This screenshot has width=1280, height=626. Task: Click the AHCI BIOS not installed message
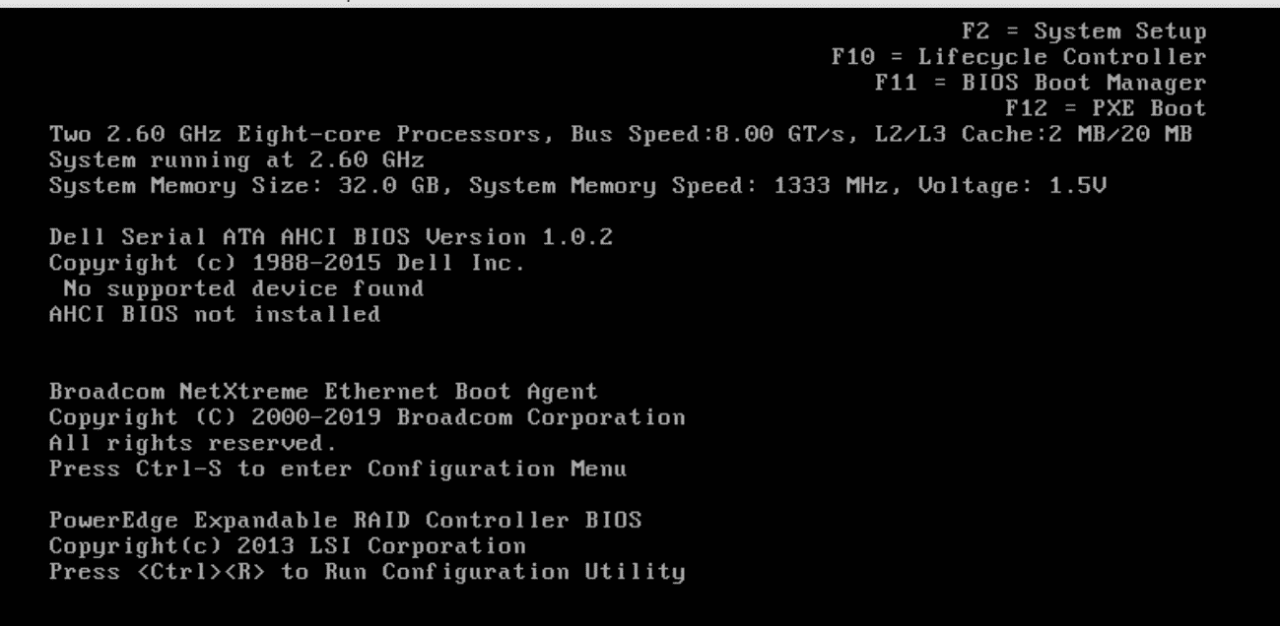[214, 314]
